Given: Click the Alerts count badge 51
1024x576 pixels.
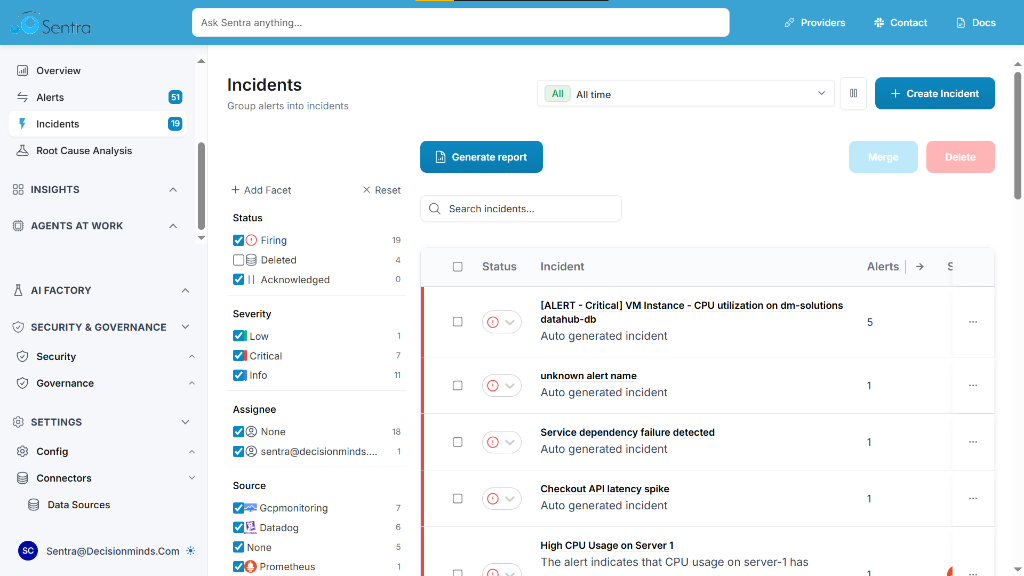Looking at the screenshot, I should (x=175, y=97).
